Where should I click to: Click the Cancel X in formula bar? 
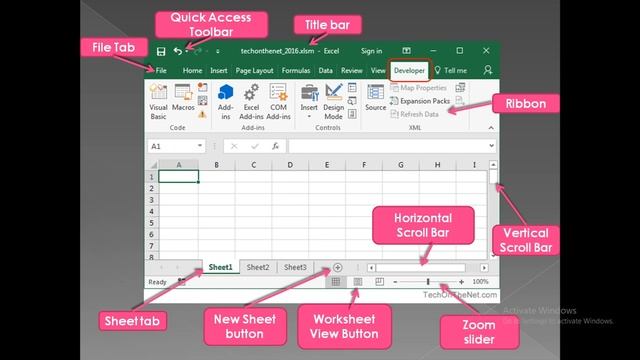pyautogui.click(x=234, y=146)
